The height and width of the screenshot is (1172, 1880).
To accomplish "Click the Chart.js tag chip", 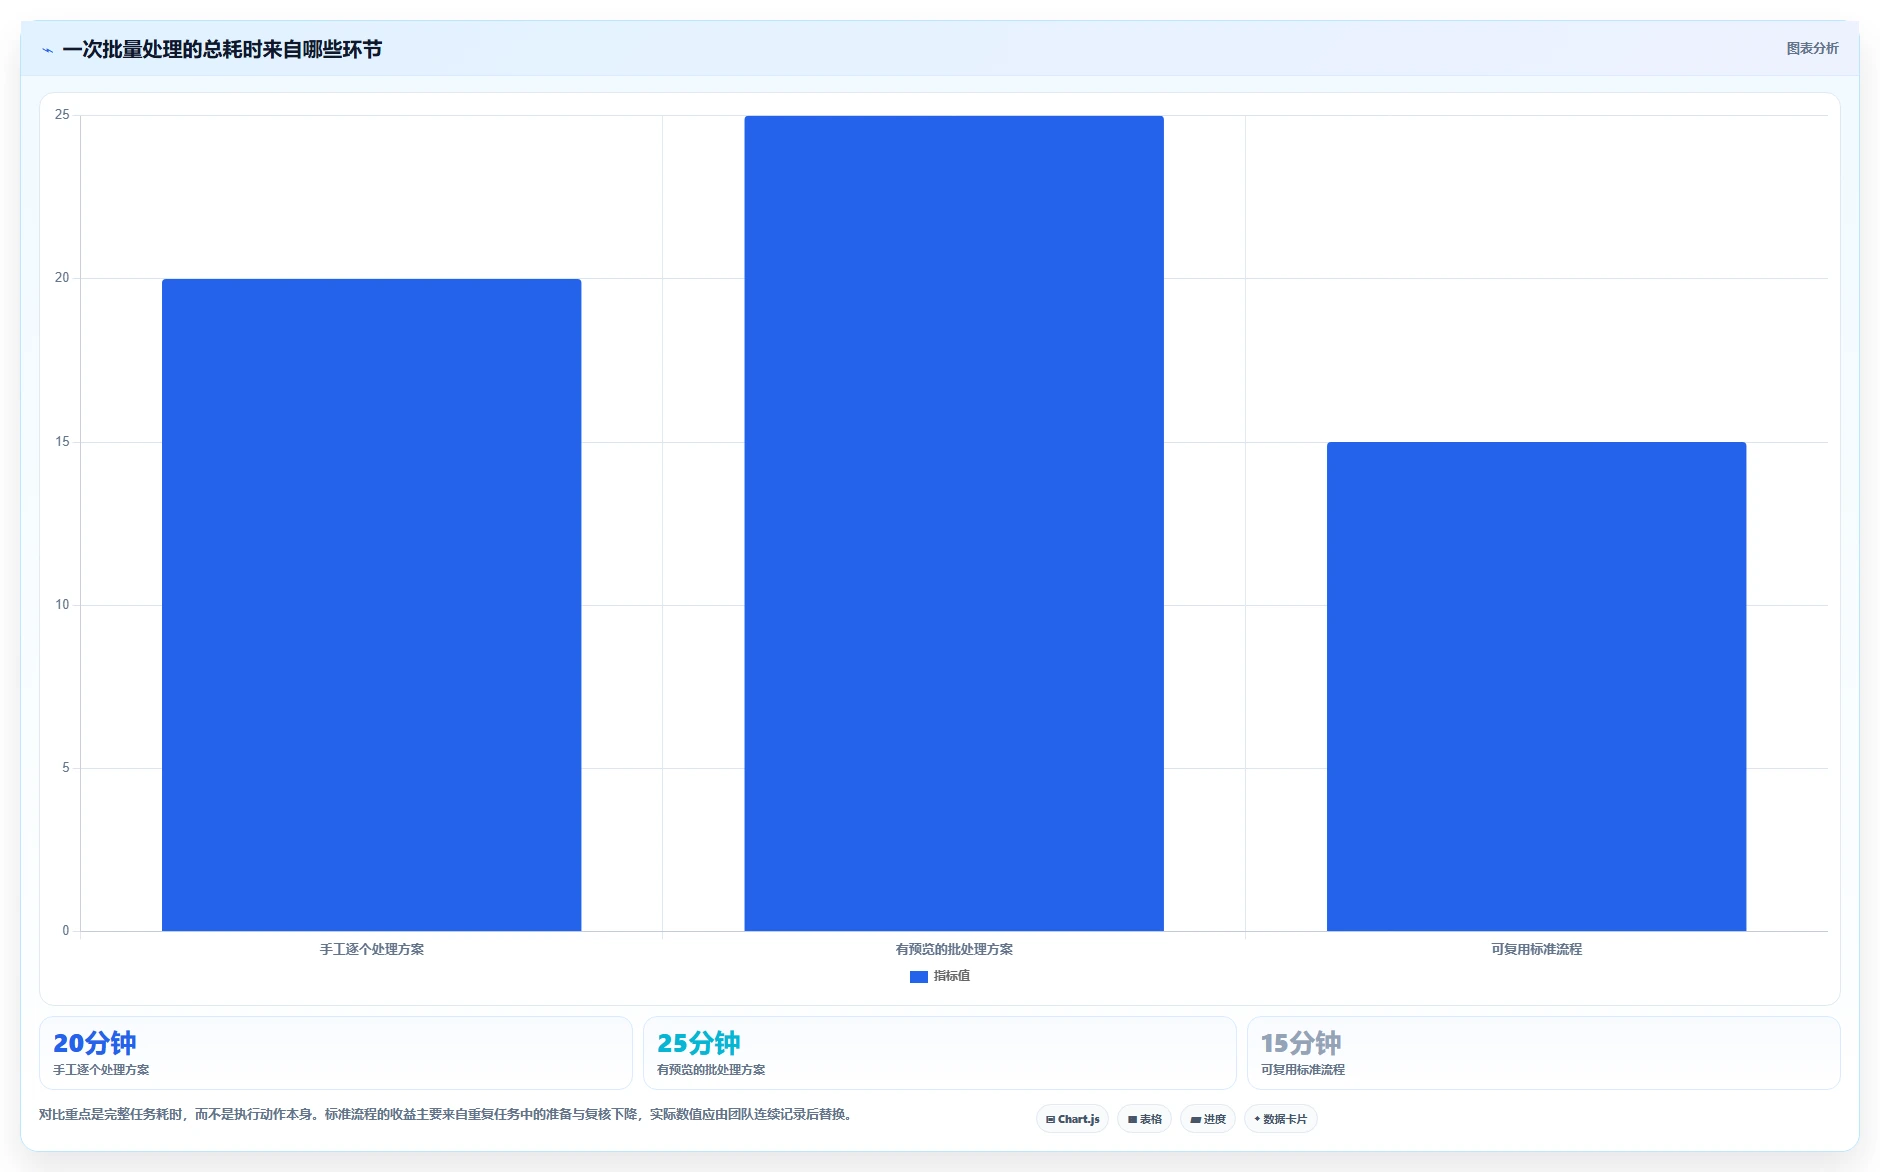I will (1072, 1119).
